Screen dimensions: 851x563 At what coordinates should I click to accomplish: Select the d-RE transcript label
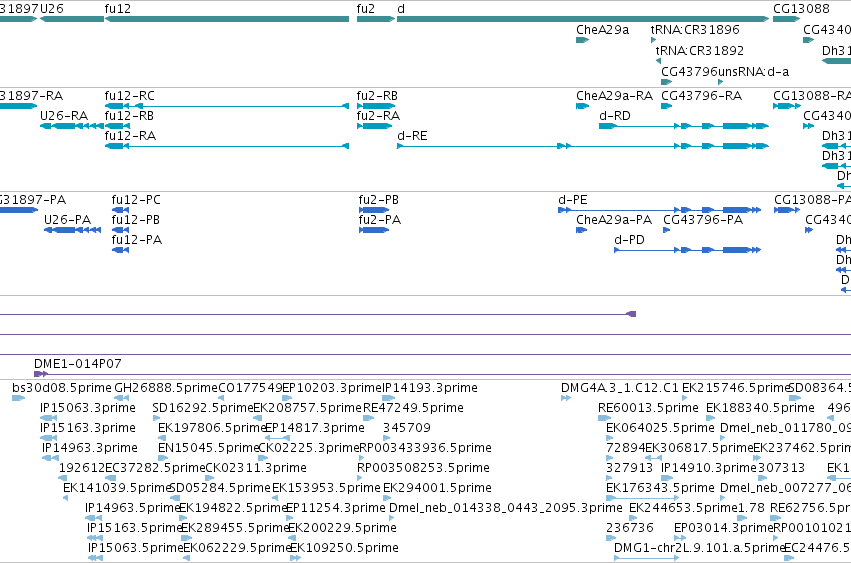coord(412,136)
